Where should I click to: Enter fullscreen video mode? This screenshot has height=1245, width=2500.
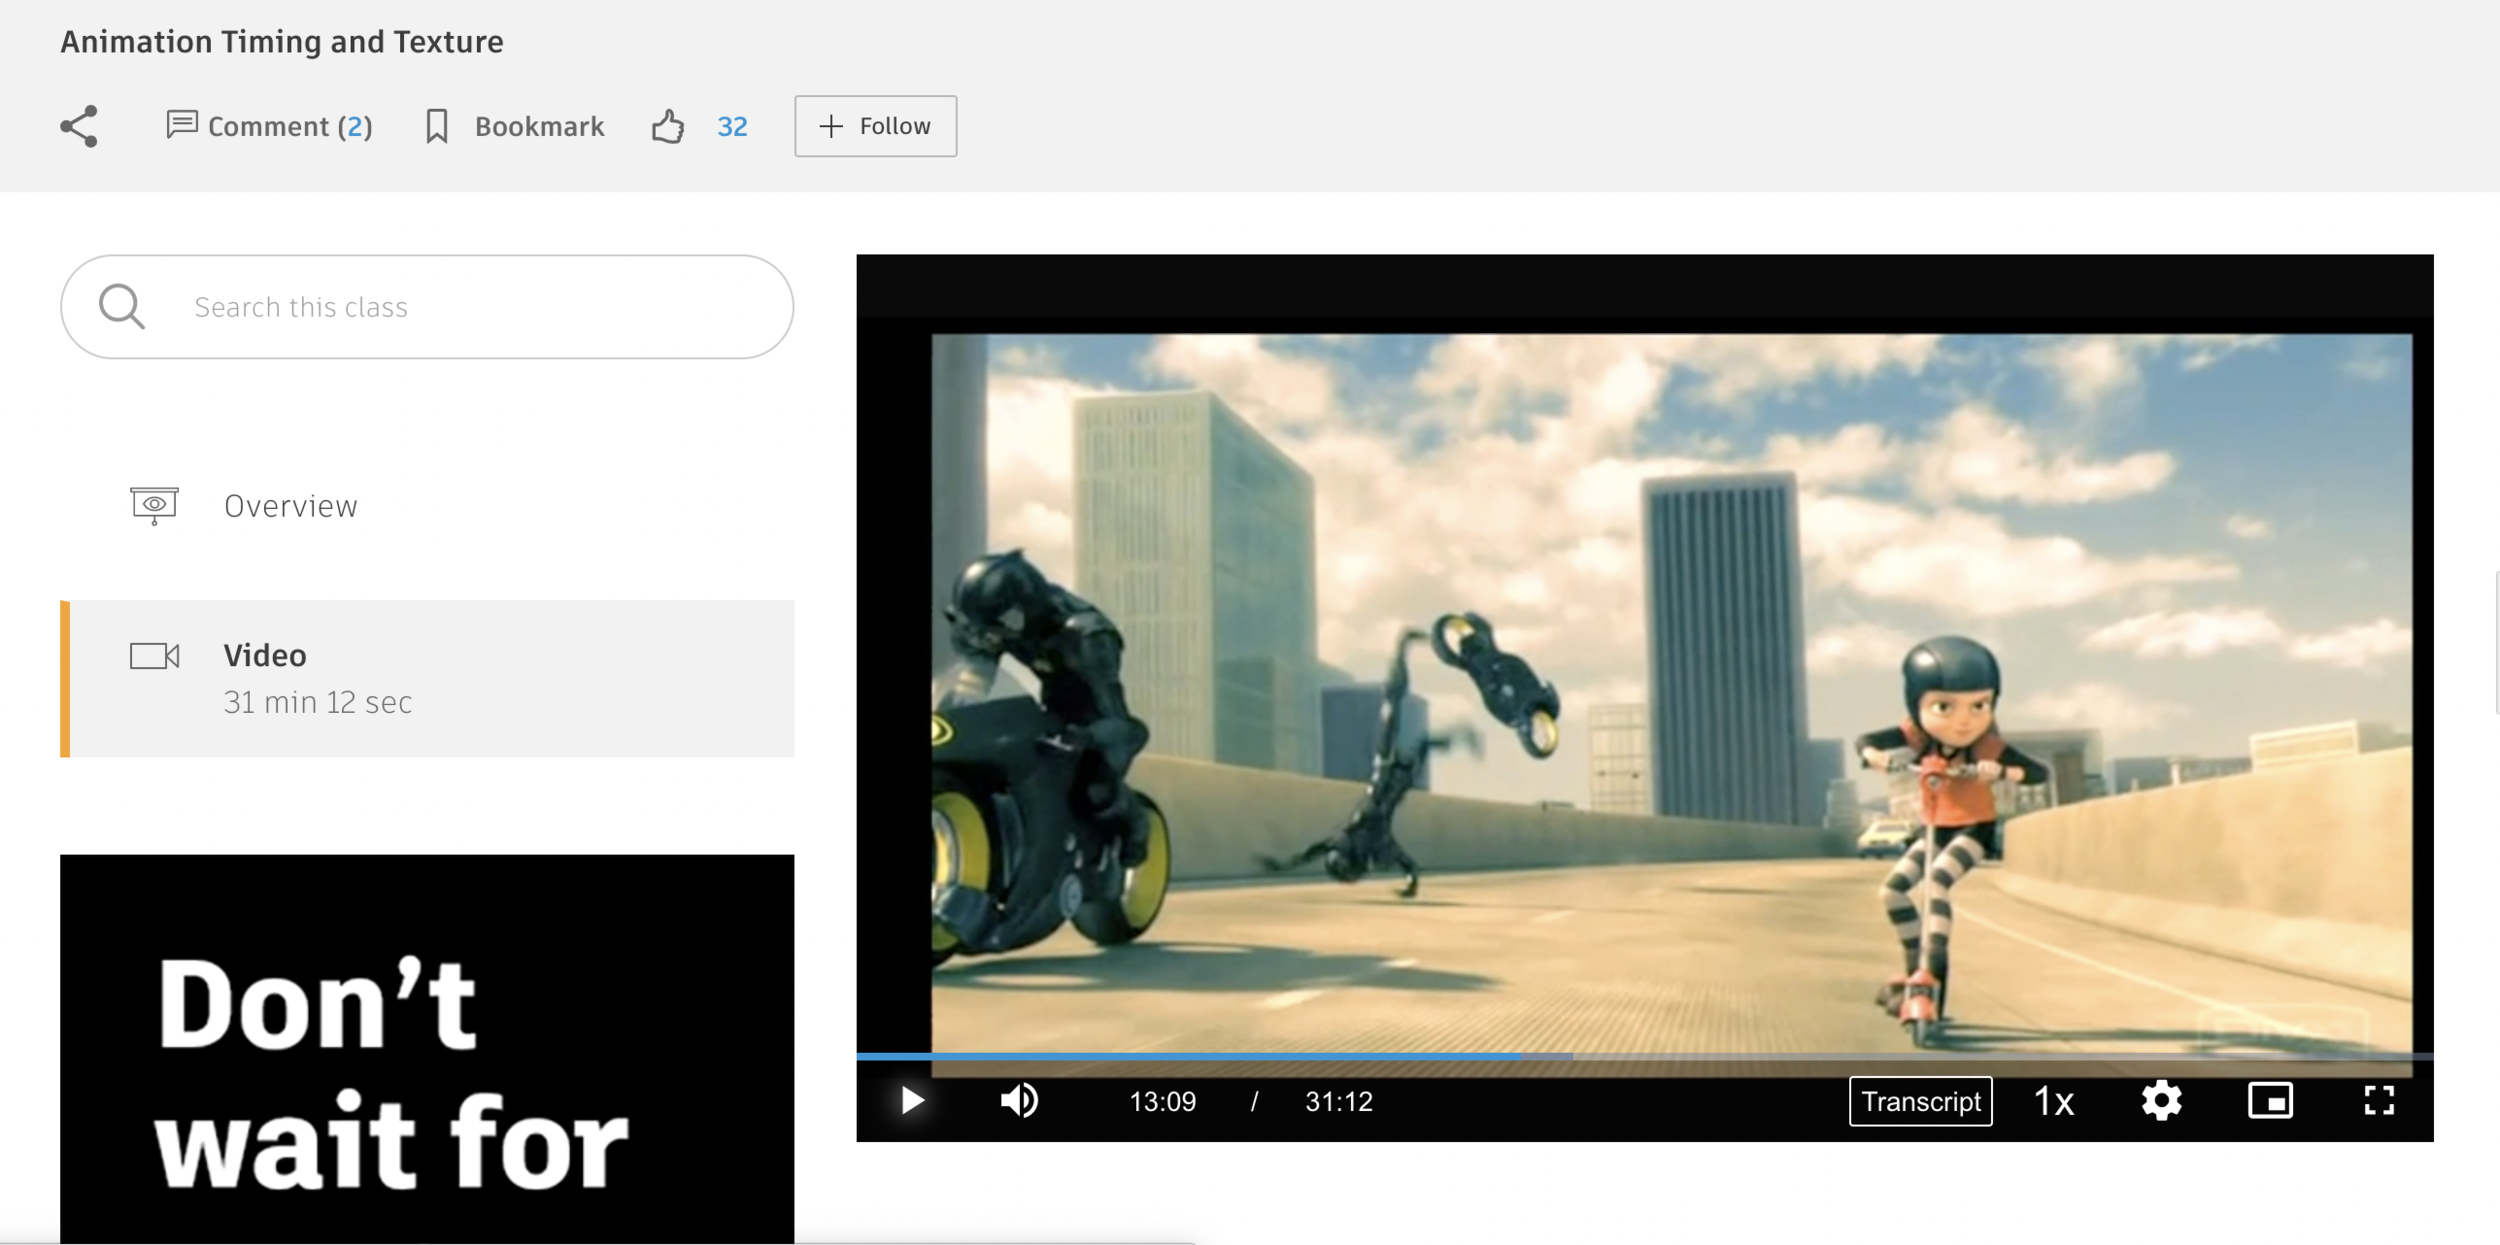[2379, 1101]
